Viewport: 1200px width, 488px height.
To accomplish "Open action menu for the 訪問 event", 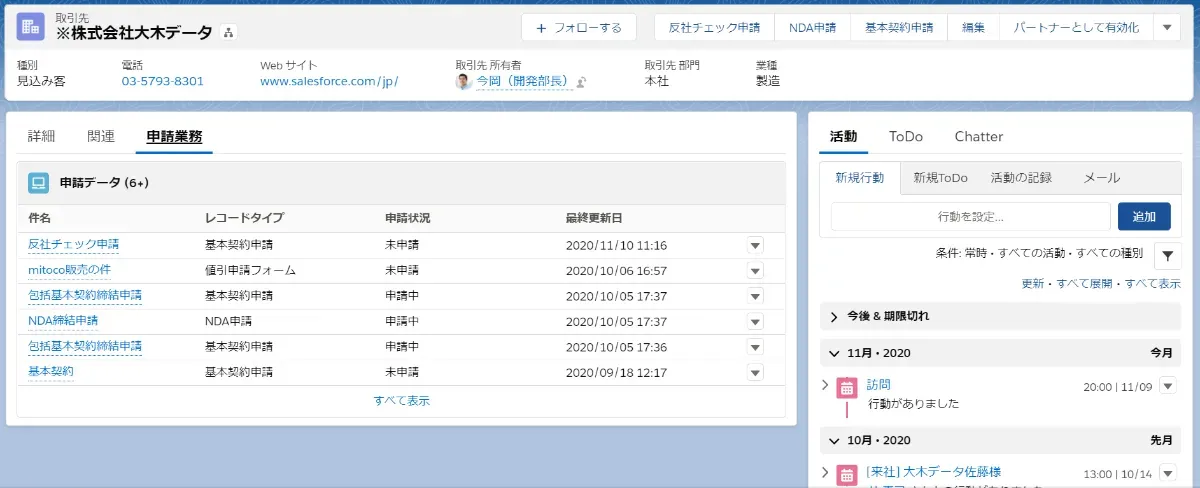I will coord(1167,386).
